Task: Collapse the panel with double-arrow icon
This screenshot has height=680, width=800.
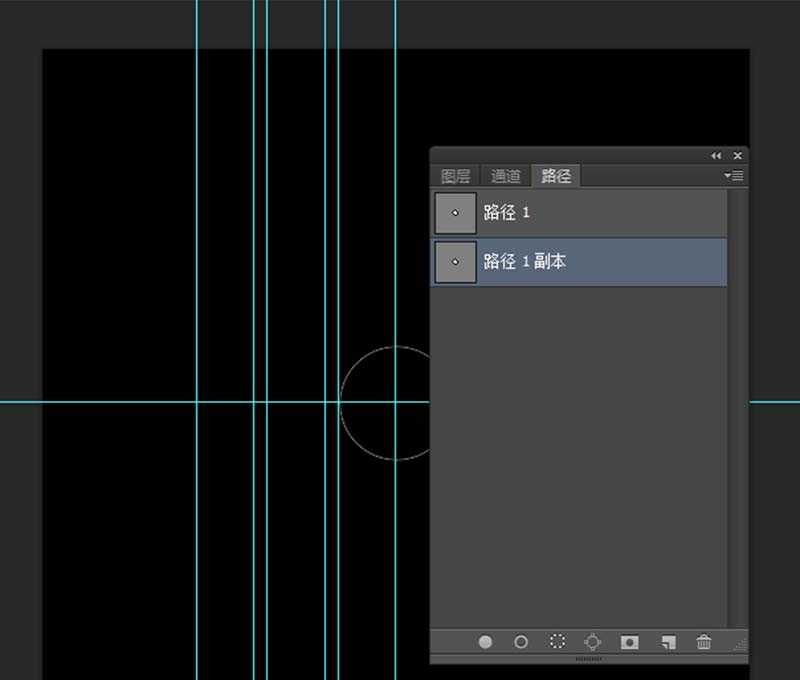Action: click(x=716, y=156)
